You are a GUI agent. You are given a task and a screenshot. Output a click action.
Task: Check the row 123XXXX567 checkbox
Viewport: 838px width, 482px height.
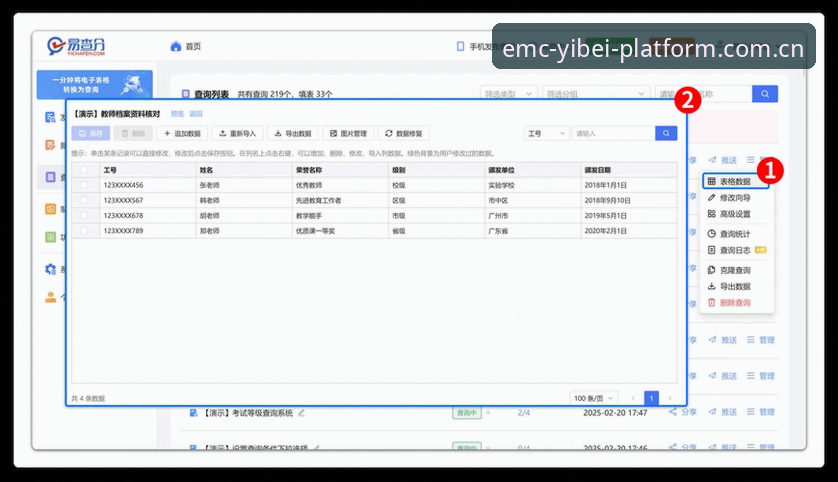click(84, 200)
